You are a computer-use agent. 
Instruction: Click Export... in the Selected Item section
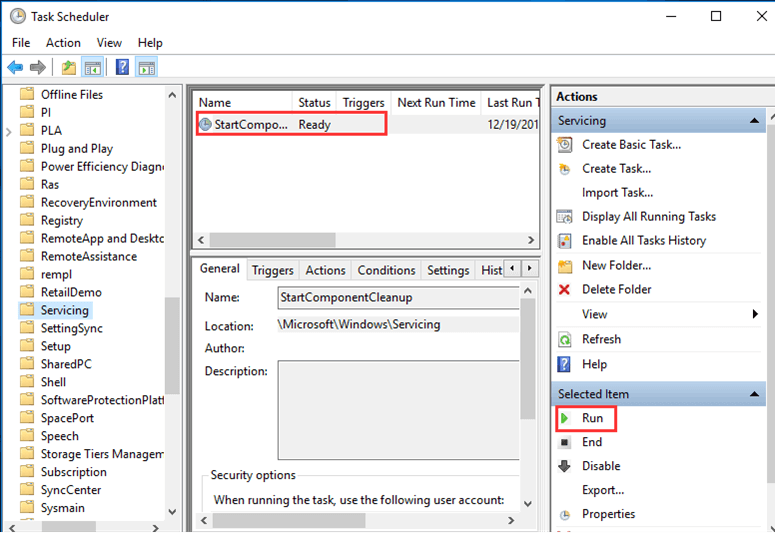tap(603, 490)
